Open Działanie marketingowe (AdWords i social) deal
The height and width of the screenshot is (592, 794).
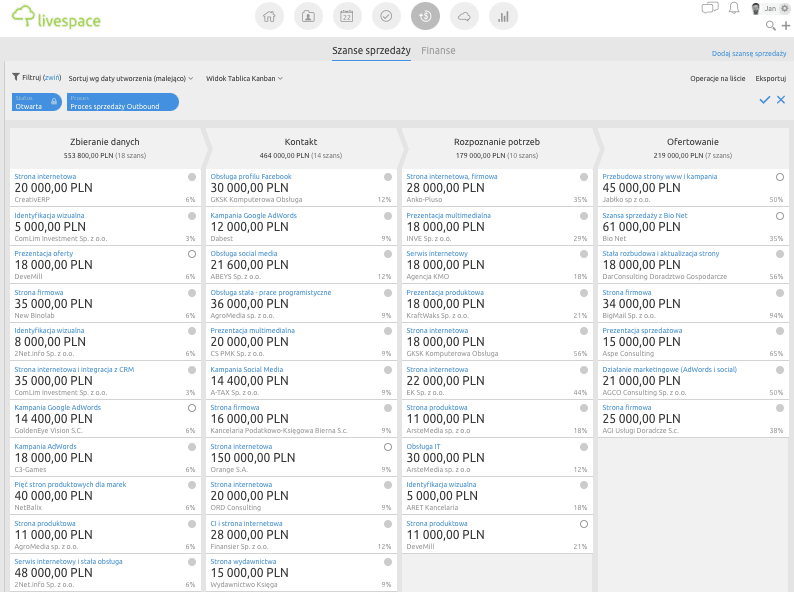(669, 370)
